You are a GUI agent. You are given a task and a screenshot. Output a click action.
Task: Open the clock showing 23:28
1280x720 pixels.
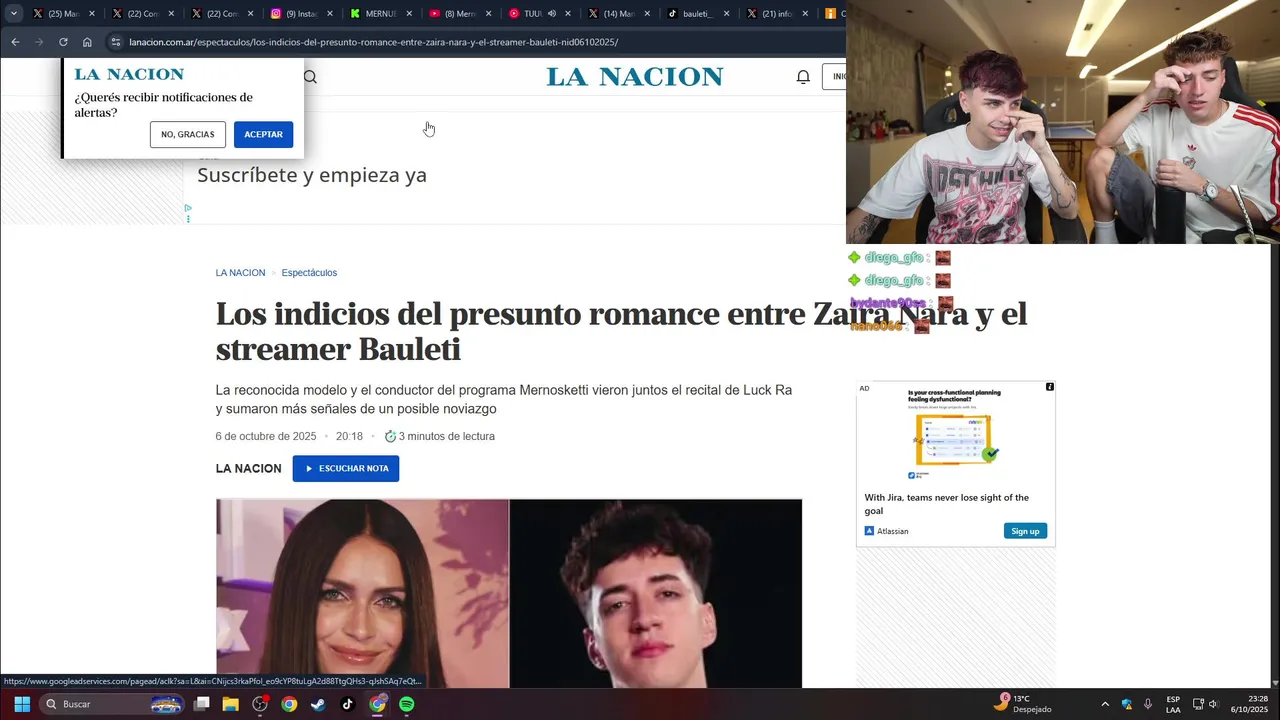coord(1249,704)
